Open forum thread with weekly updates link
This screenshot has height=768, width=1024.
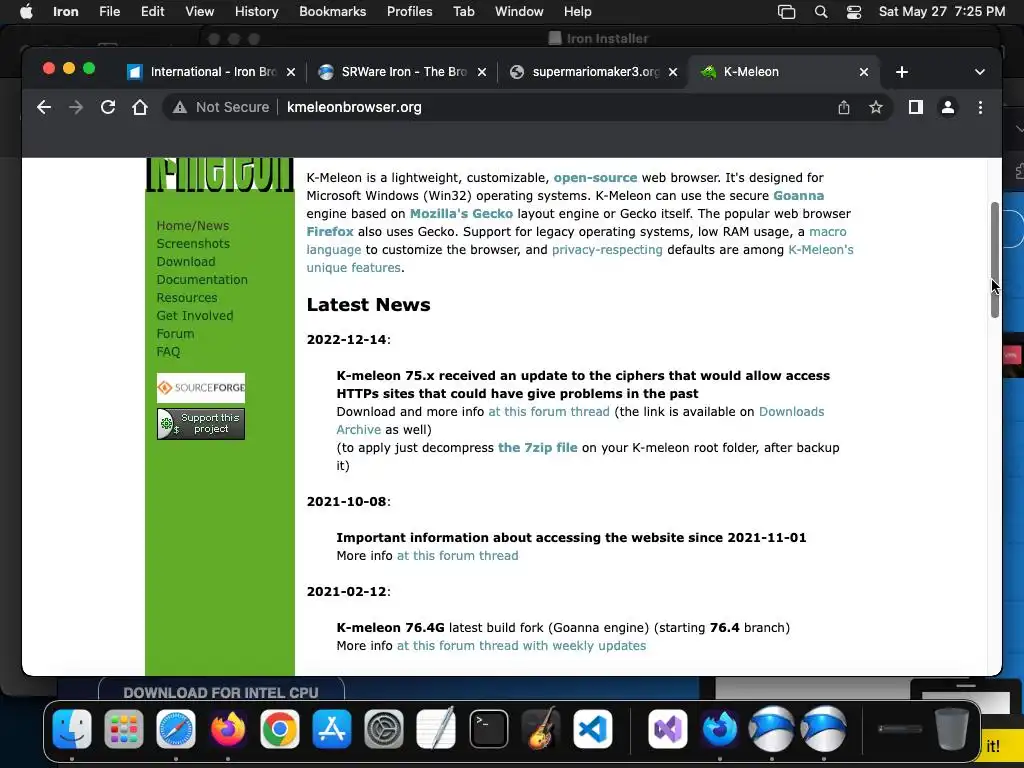tap(521, 645)
